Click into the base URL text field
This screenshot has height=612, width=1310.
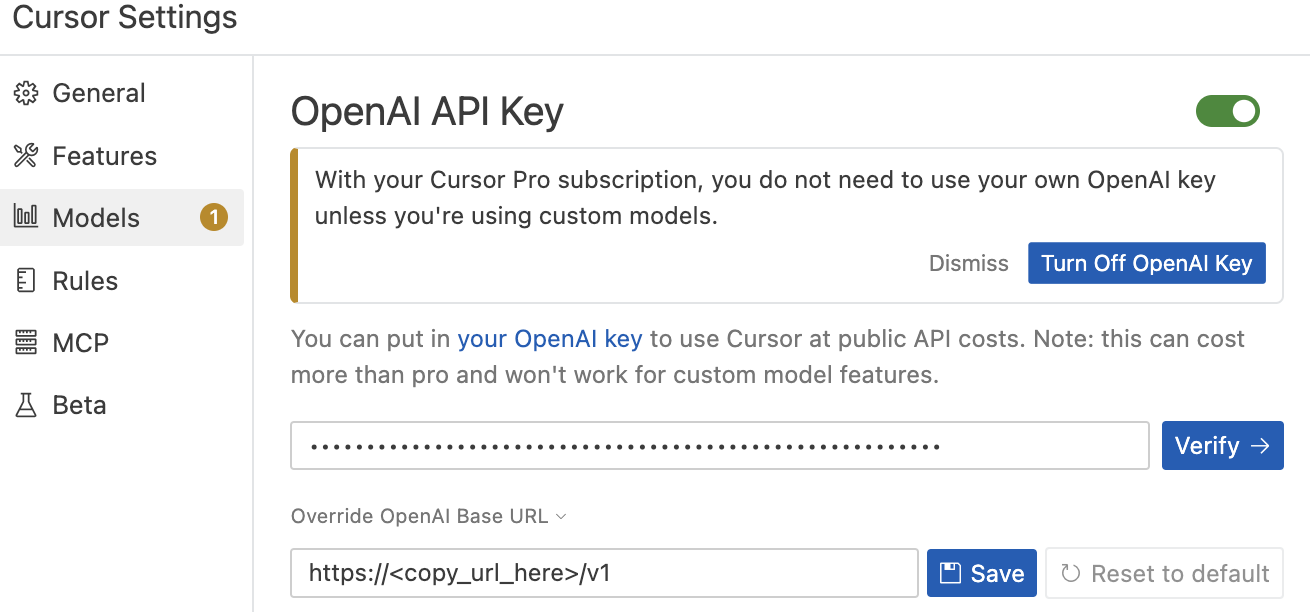point(605,573)
